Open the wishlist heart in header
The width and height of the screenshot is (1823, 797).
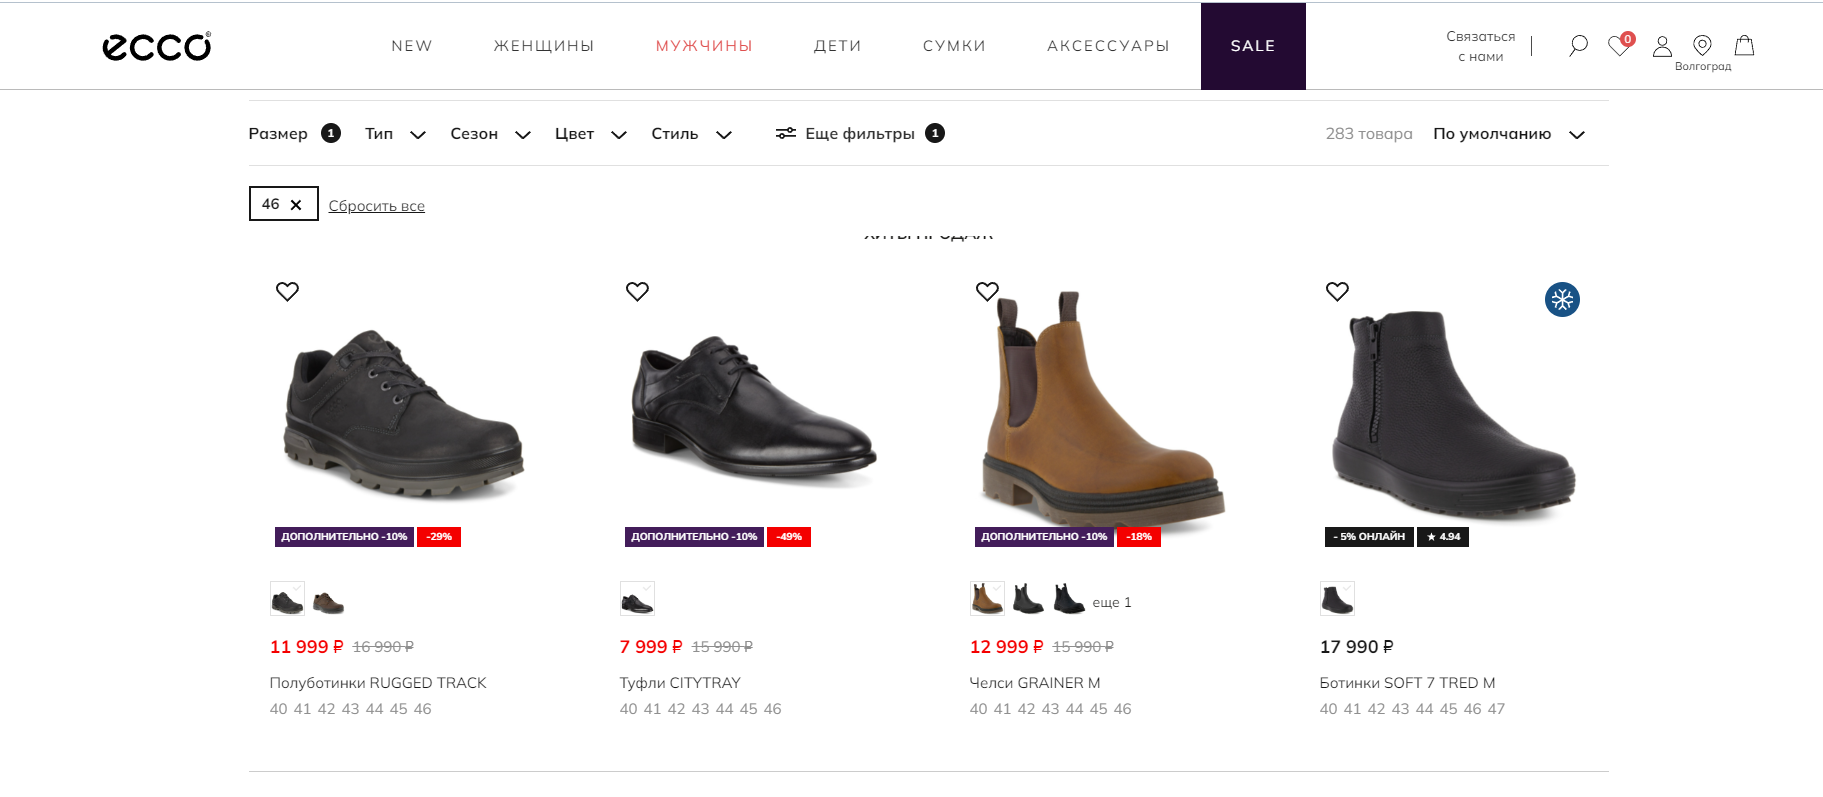(x=1619, y=46)
